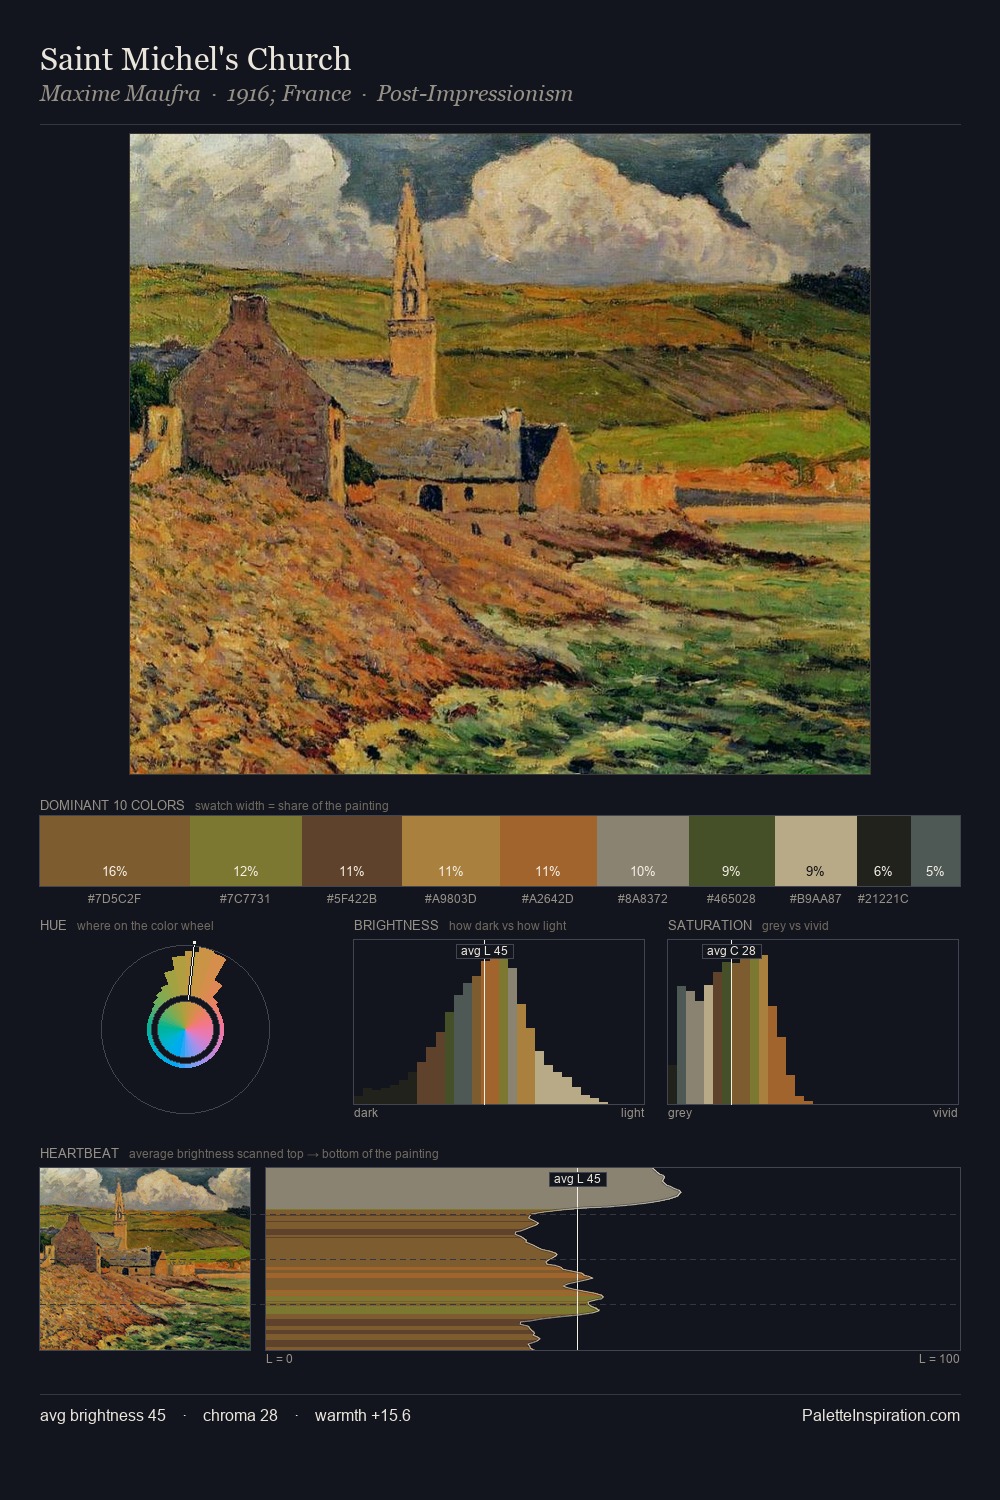Click the "L = 0" axis label
Viewport: 1000px width, 1500px height.
coord(279,1359)
